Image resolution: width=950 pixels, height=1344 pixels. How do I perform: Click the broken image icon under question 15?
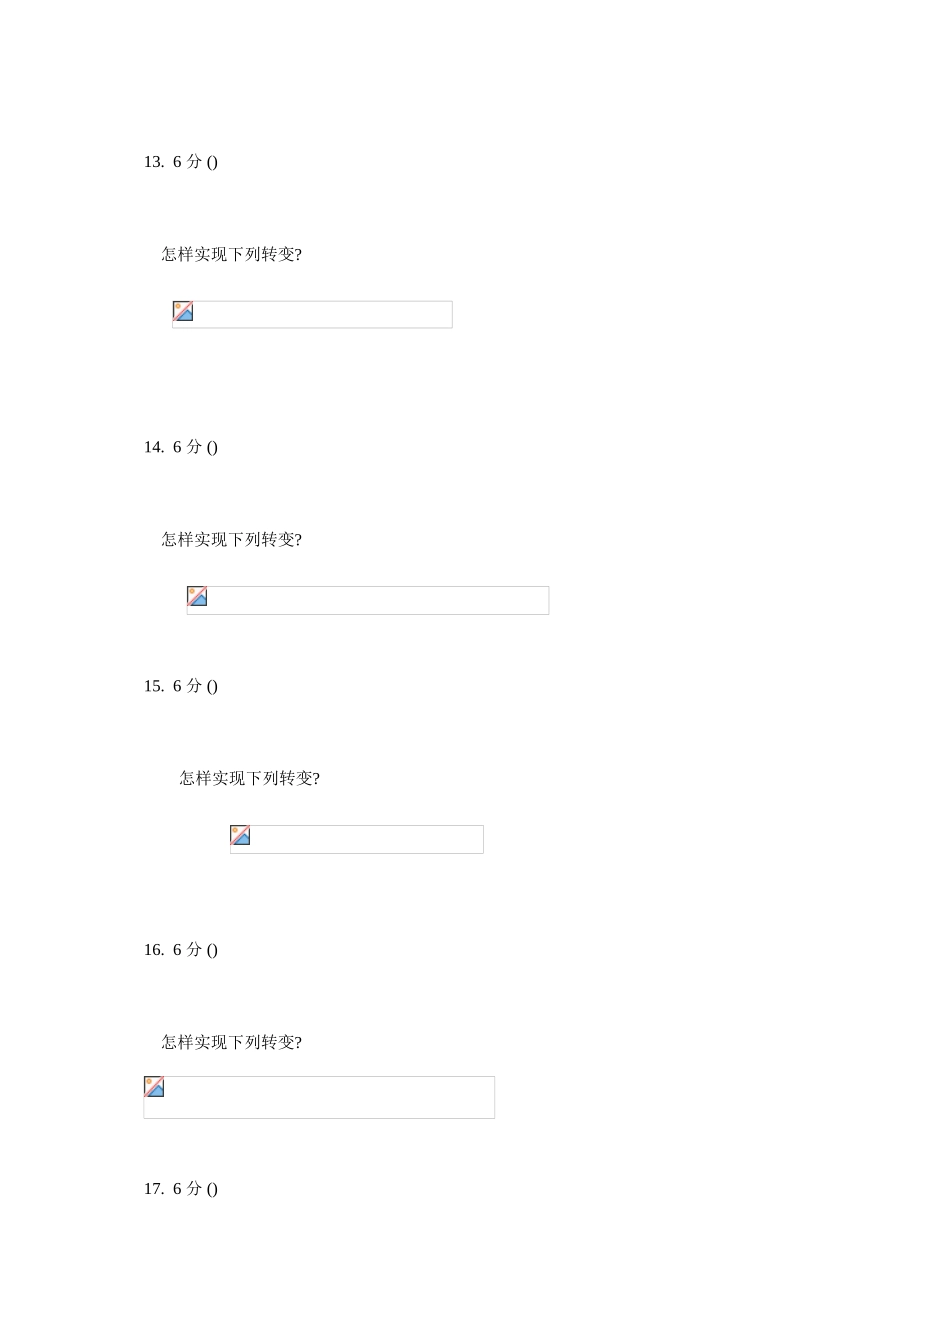pos(240,835)
